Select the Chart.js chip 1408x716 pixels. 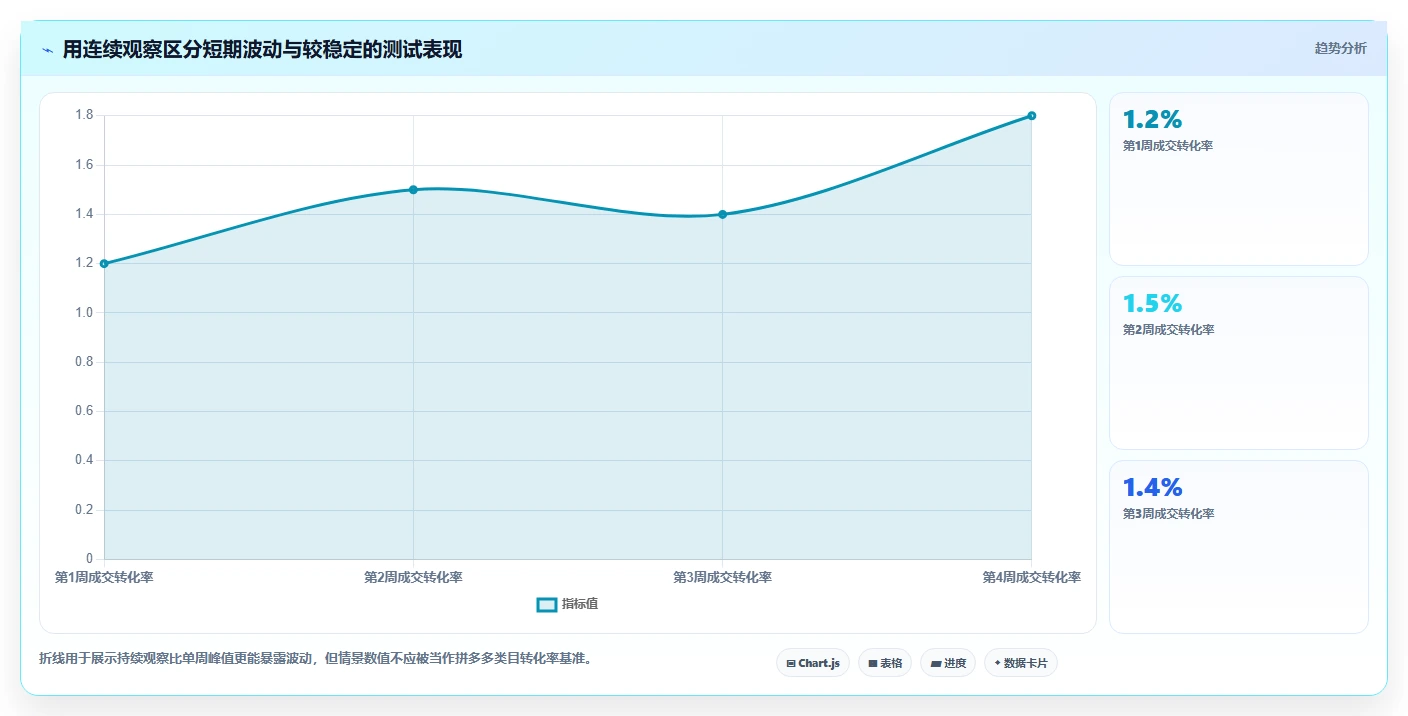click(x=813, y=663)
